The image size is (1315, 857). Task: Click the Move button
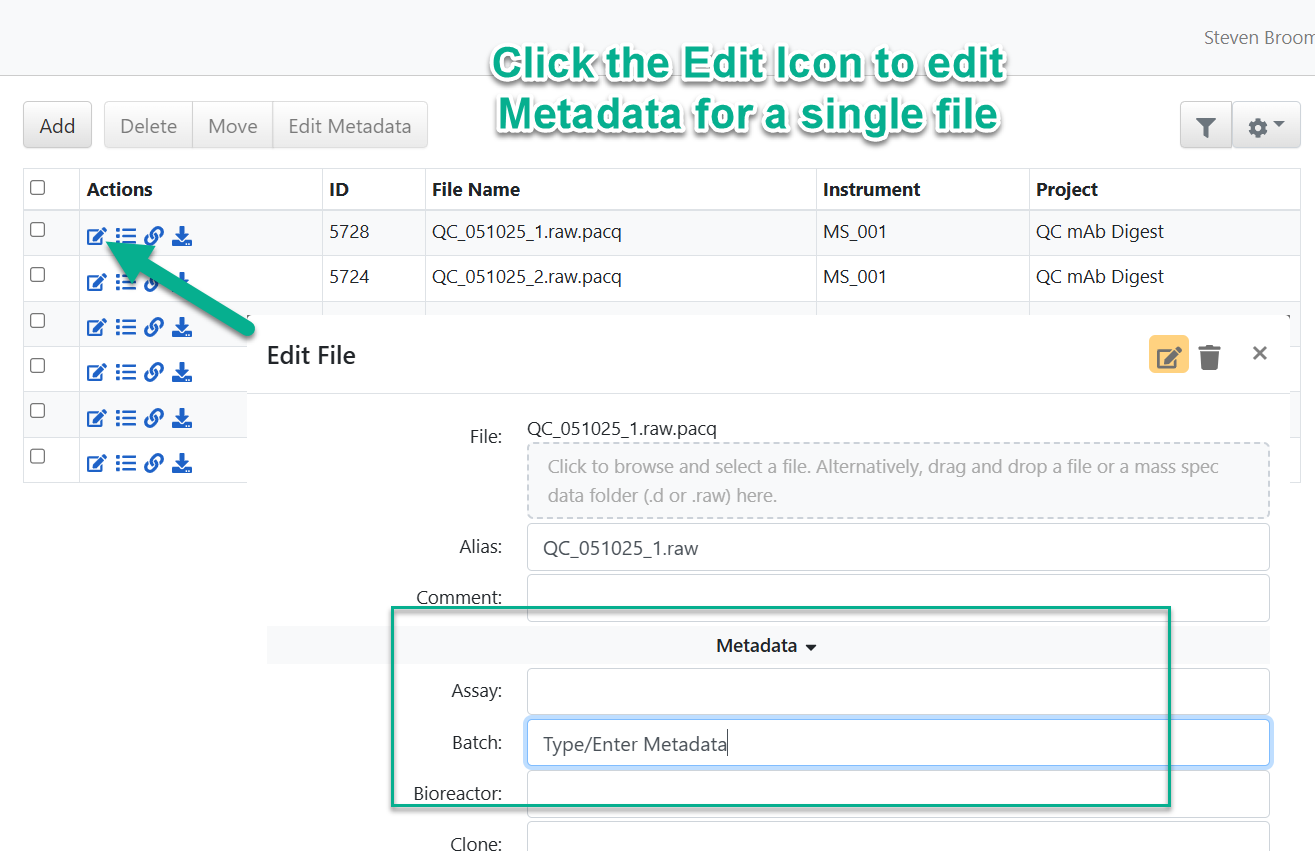pos(233,126)
